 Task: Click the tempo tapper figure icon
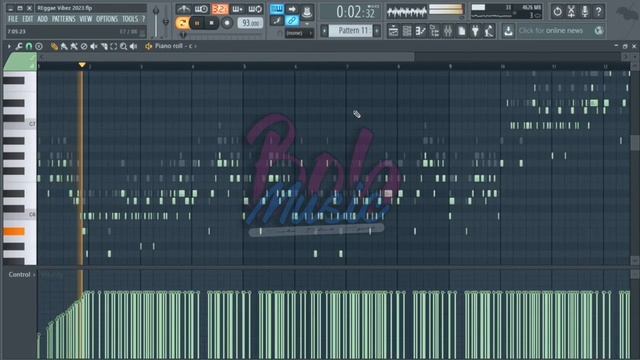click(489, 31)
